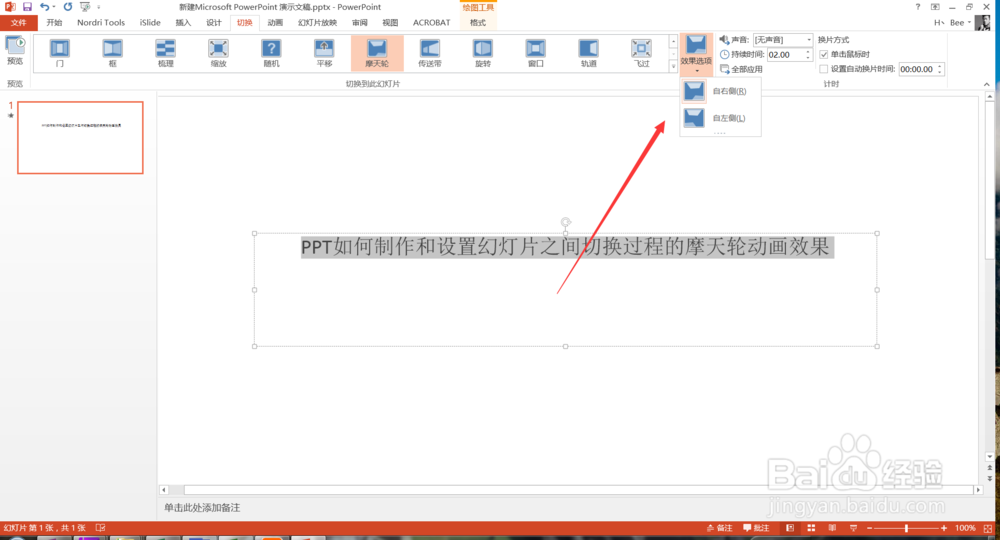This screenshot has height=540, width=1000.
Task: Open the ACROBAT tab
Action: pos(431,22)
